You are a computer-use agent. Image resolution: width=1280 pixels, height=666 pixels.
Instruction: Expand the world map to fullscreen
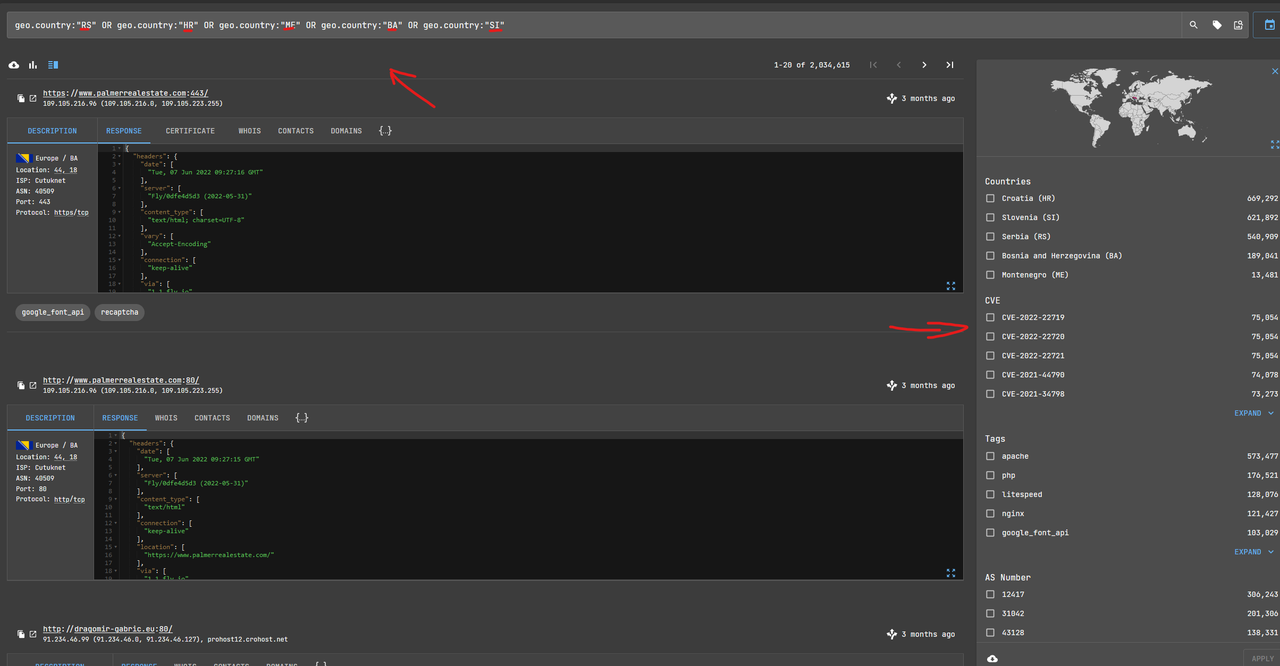(1274, 145)
